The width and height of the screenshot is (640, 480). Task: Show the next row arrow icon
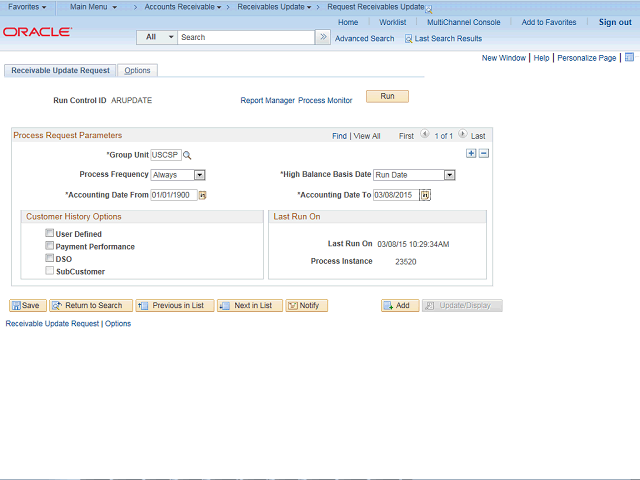click(x=462, y=134)
